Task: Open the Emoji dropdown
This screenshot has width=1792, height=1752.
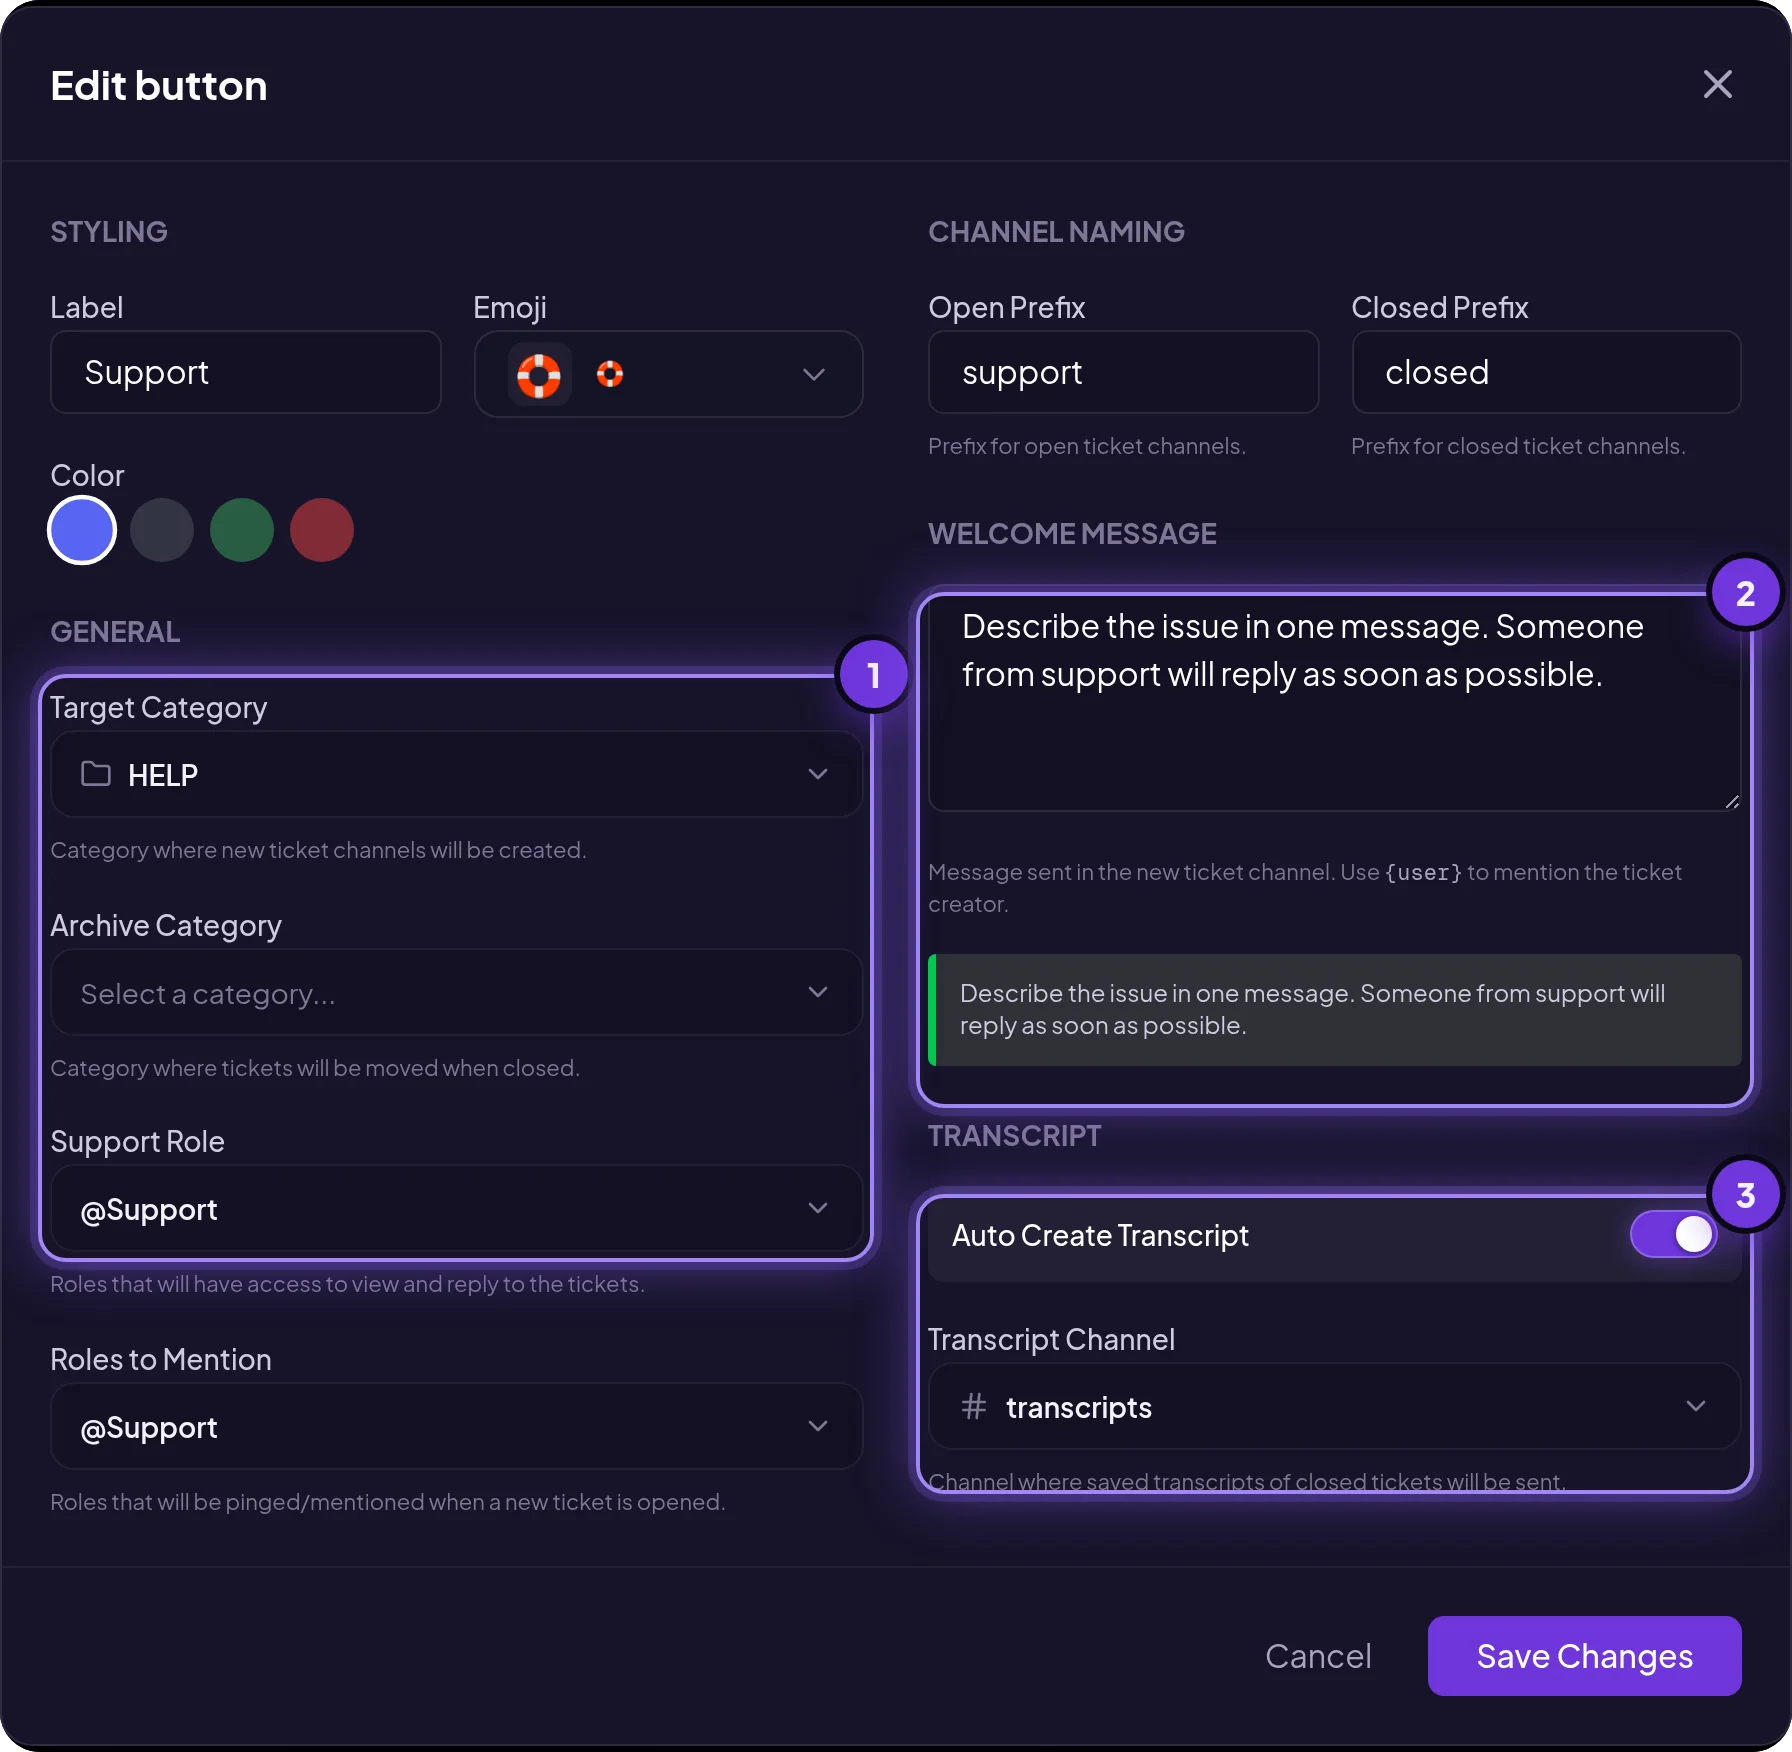Action: (x=668, y=374)
